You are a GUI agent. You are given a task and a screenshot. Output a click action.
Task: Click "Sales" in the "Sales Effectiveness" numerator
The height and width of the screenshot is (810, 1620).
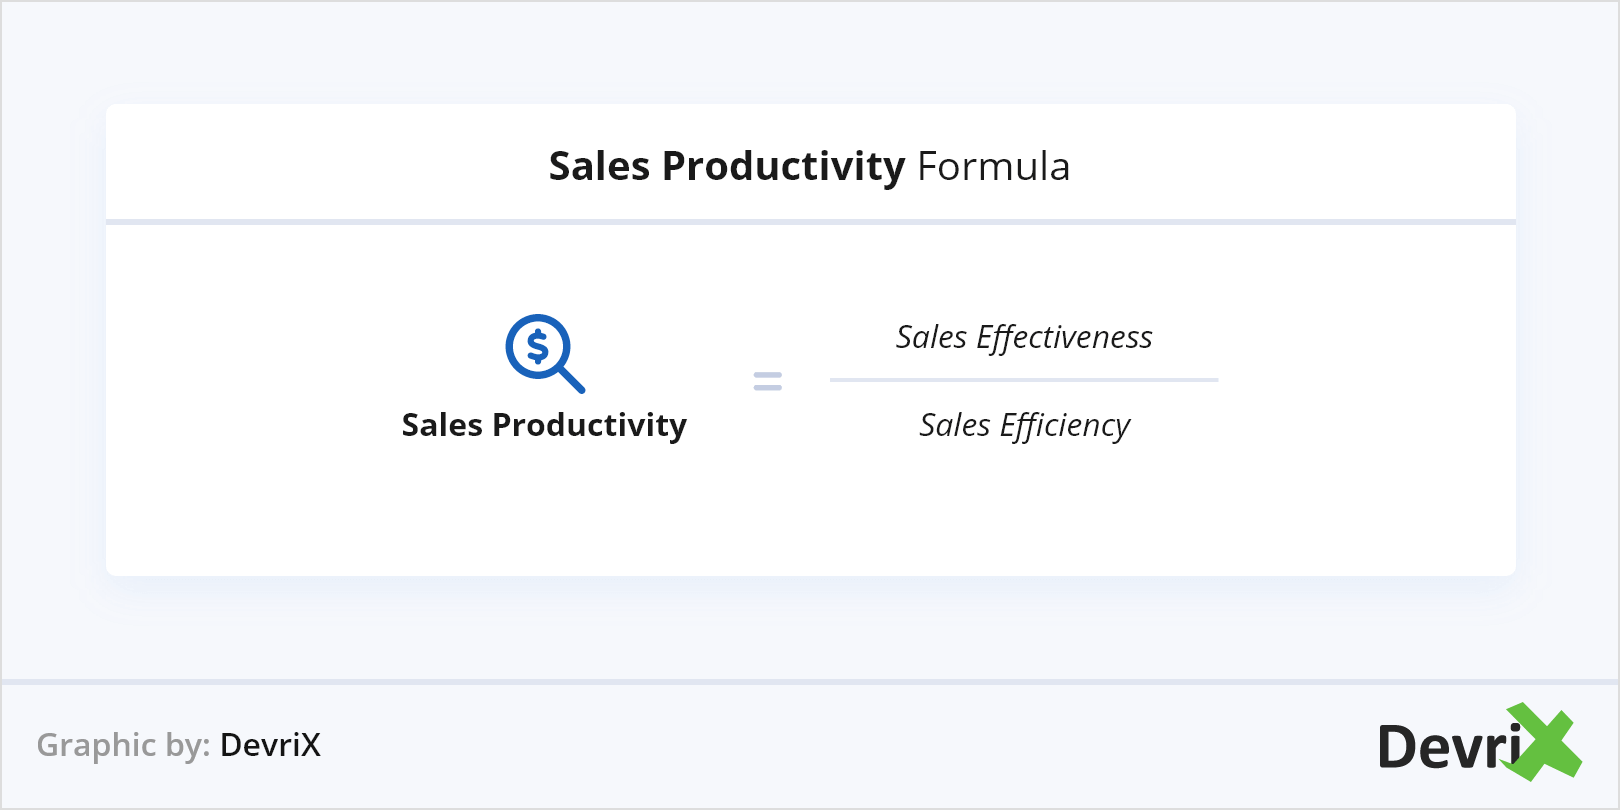point(931,338)
